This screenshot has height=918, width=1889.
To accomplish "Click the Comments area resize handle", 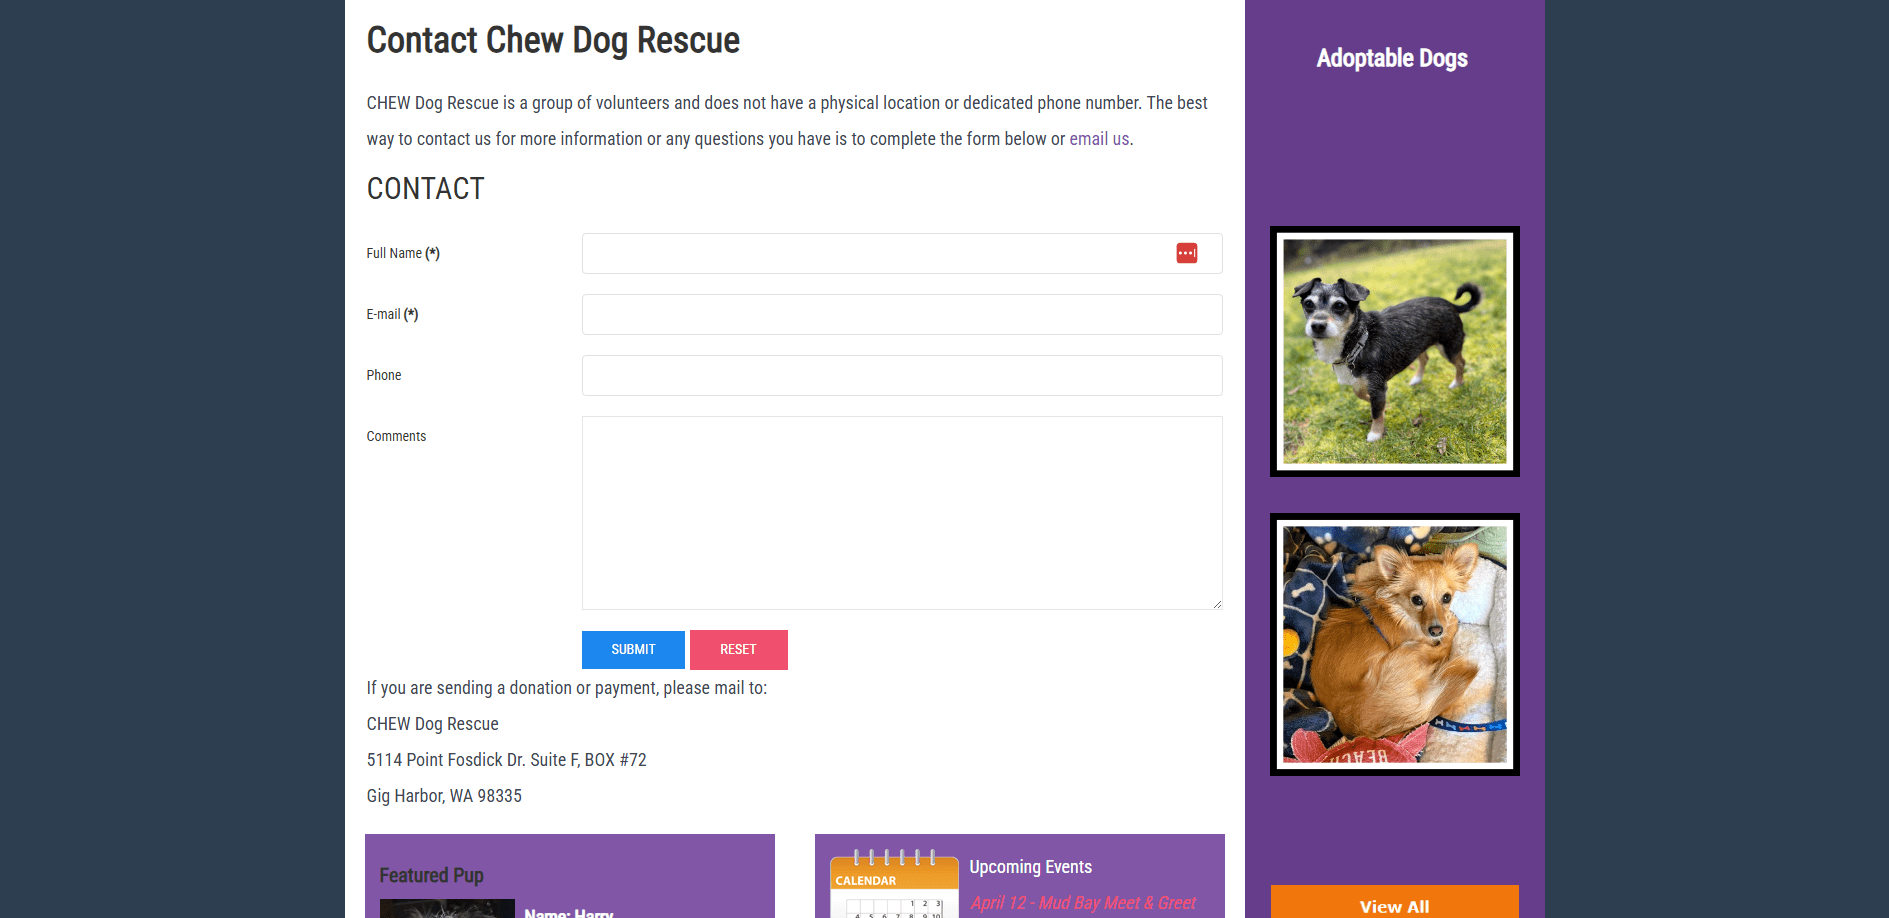I will point(1217,604).
